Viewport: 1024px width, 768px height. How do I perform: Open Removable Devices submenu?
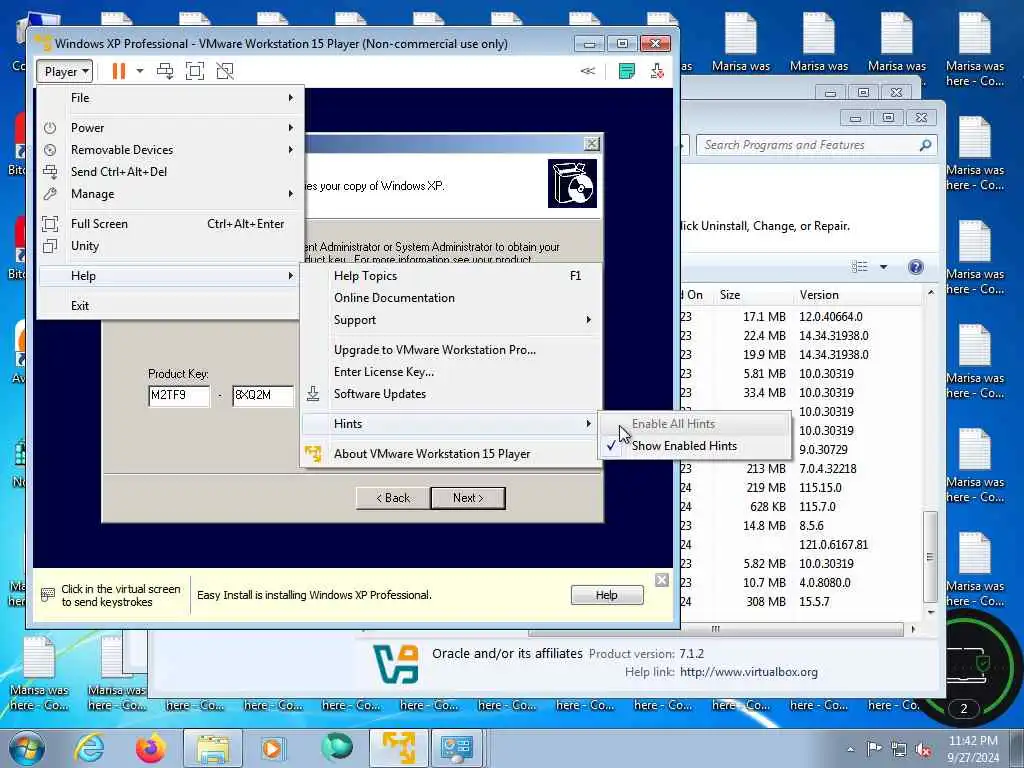(171, 150)
